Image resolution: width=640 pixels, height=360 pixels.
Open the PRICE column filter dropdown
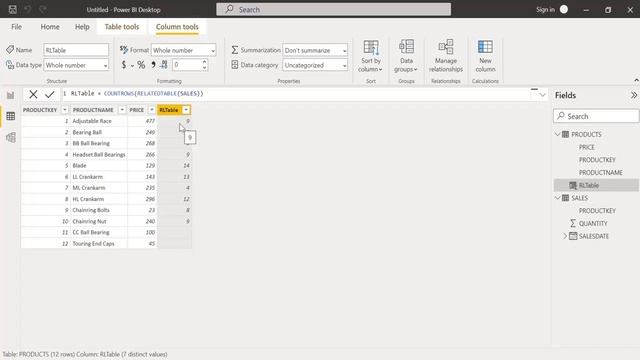[151, 110]
